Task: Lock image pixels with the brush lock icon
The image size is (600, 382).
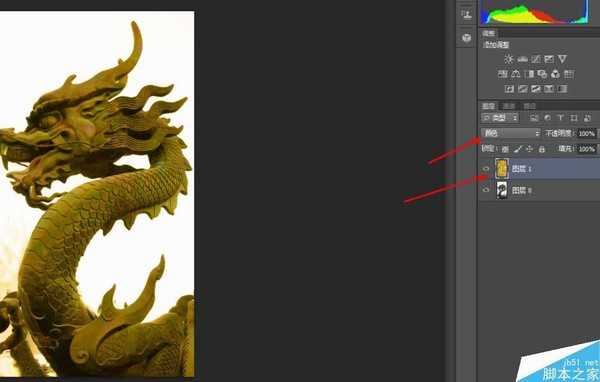Action: [x=517, y=149]
